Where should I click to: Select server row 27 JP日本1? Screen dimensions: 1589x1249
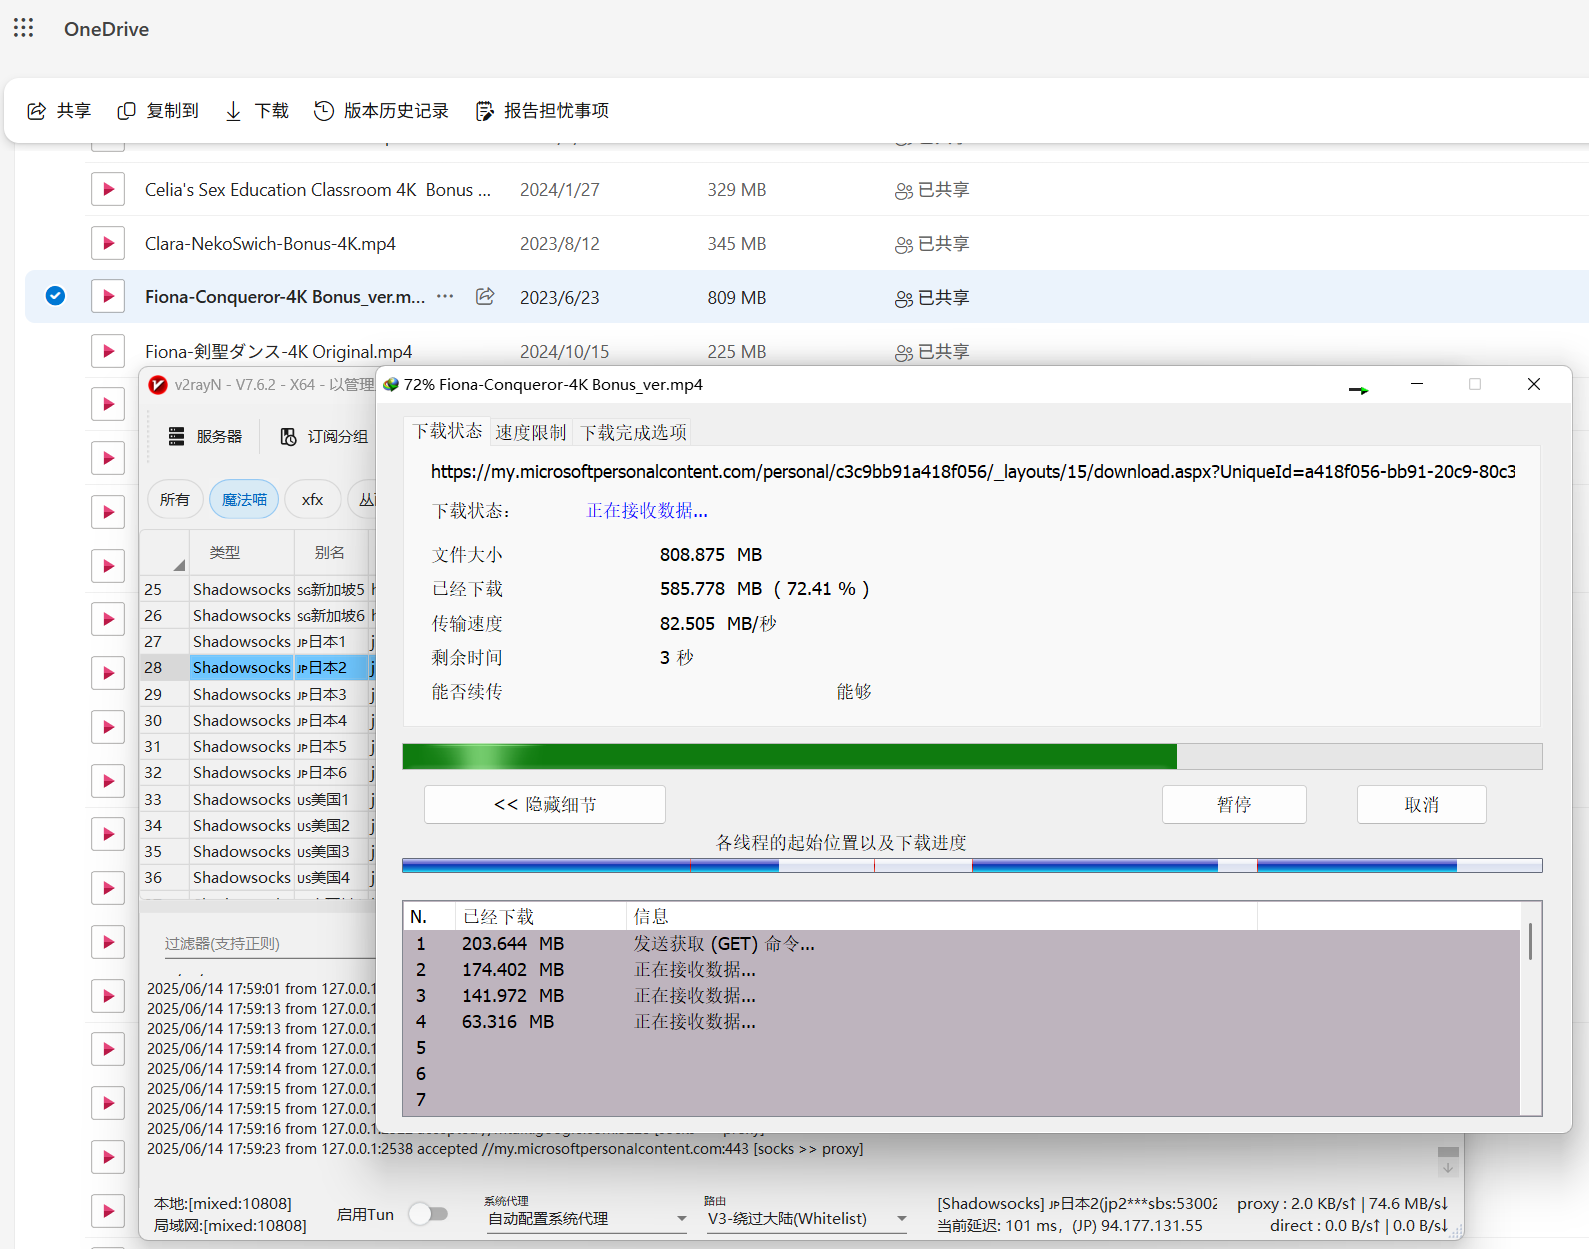click(x=258, y=642)
